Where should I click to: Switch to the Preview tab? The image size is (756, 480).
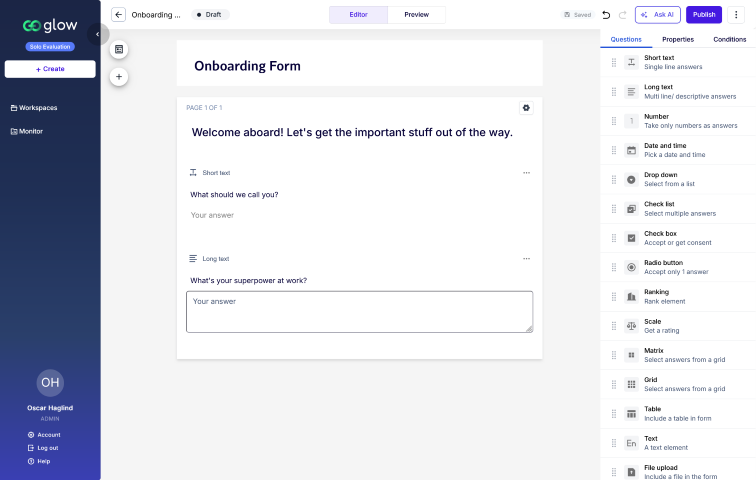[417, 15]
